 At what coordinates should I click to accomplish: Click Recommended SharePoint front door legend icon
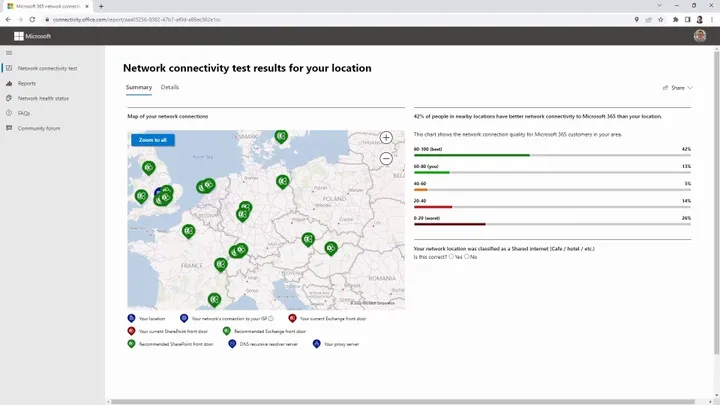pyautogui.click(x=131, y=343)
